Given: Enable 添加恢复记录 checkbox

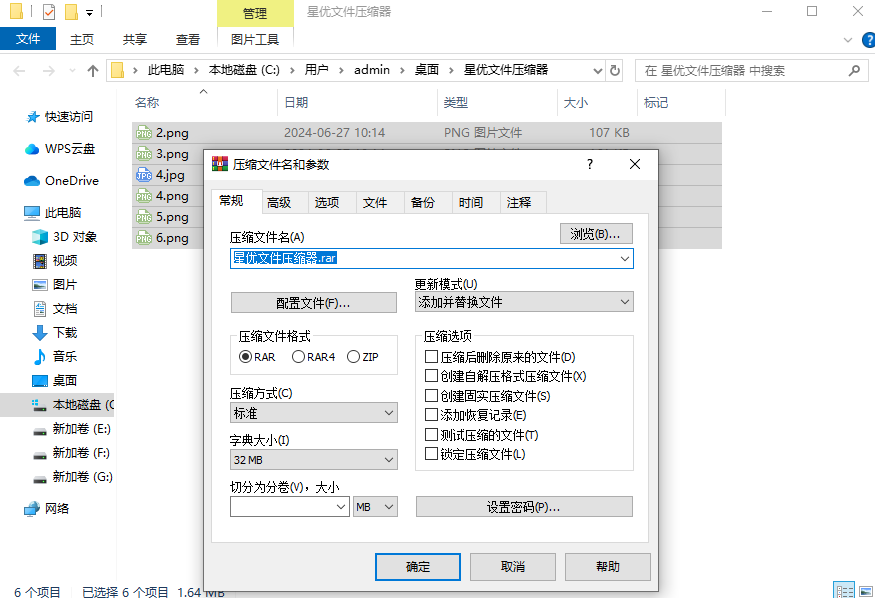Looking at the screenshot, I should click(x=431, y=415).
